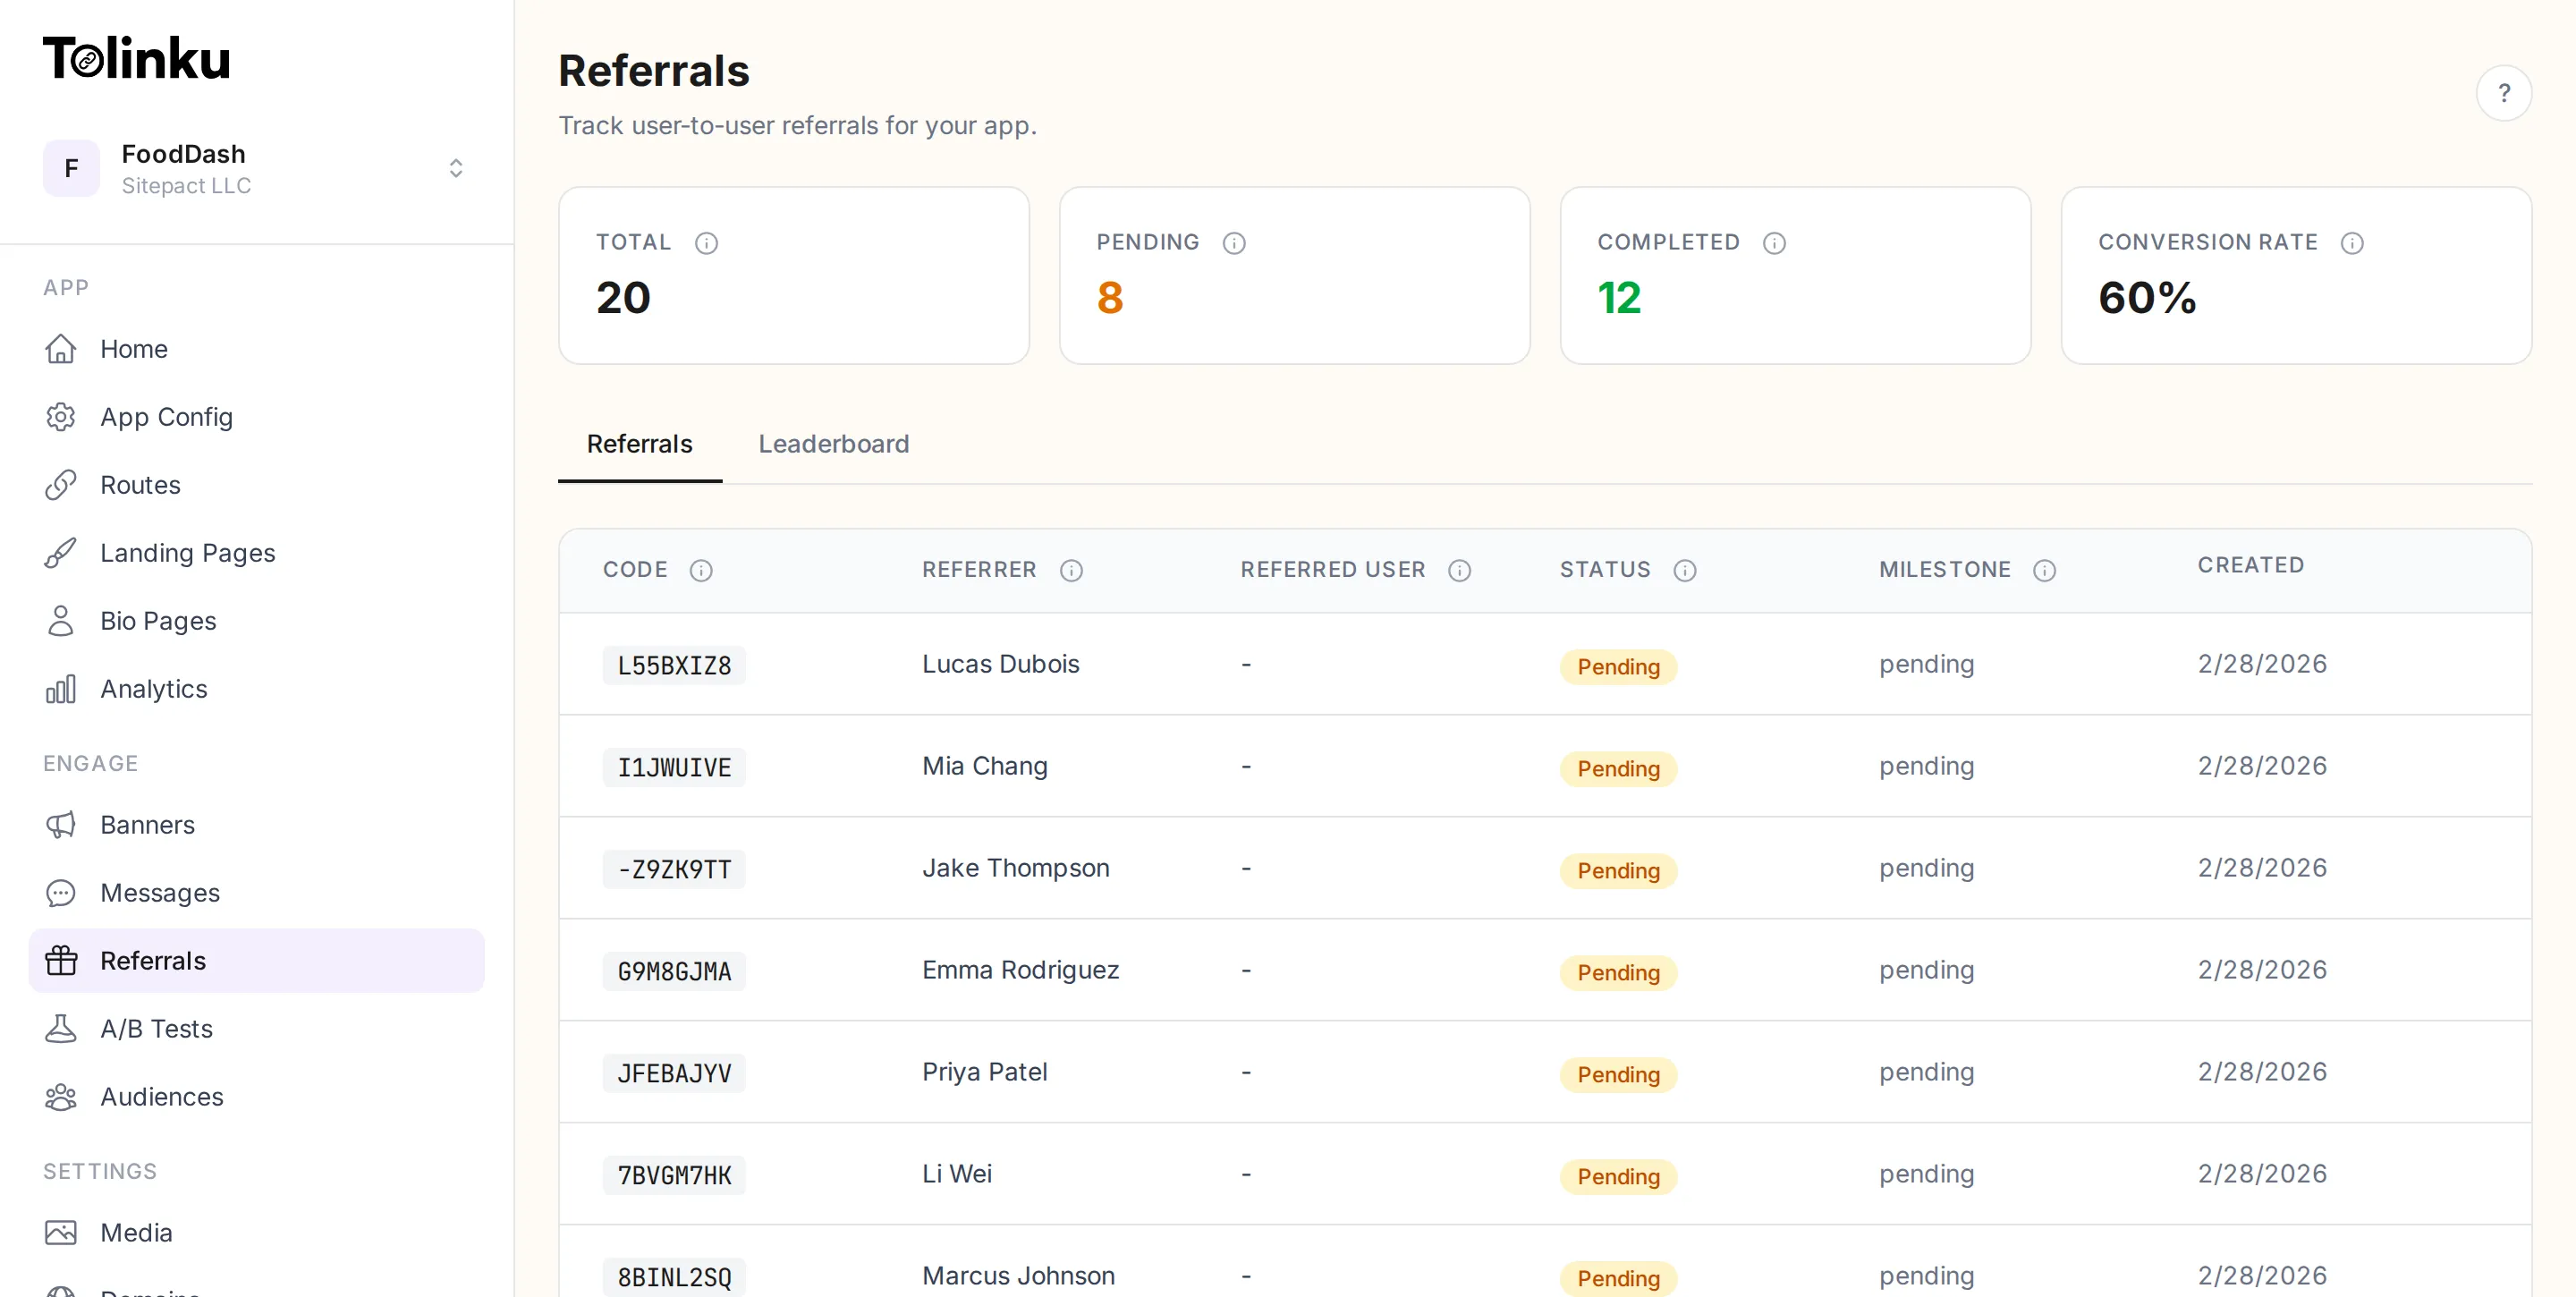Viewport: 2576px width, 1297px height.
Task: Open Messages via the chat bubble icon
Action: (61, 893)
